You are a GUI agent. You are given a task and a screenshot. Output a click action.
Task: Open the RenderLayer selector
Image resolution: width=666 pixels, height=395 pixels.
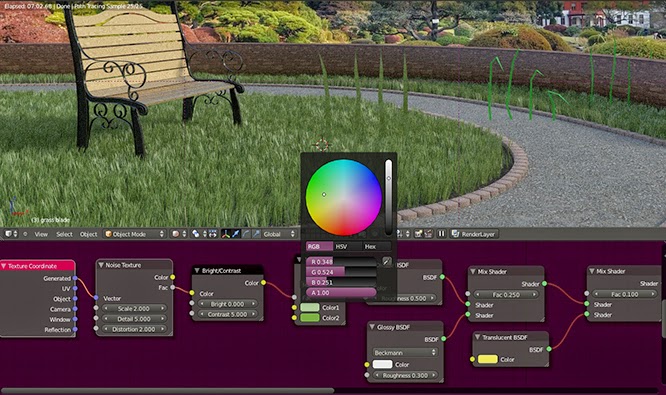tap(474, 234)
